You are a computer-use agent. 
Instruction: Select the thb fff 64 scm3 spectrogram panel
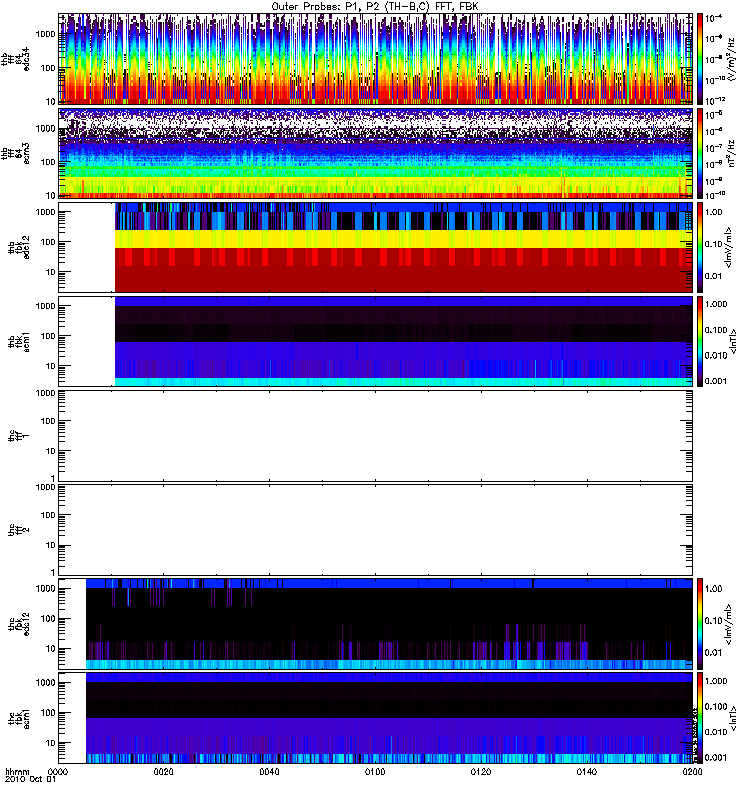pos(376,153)
